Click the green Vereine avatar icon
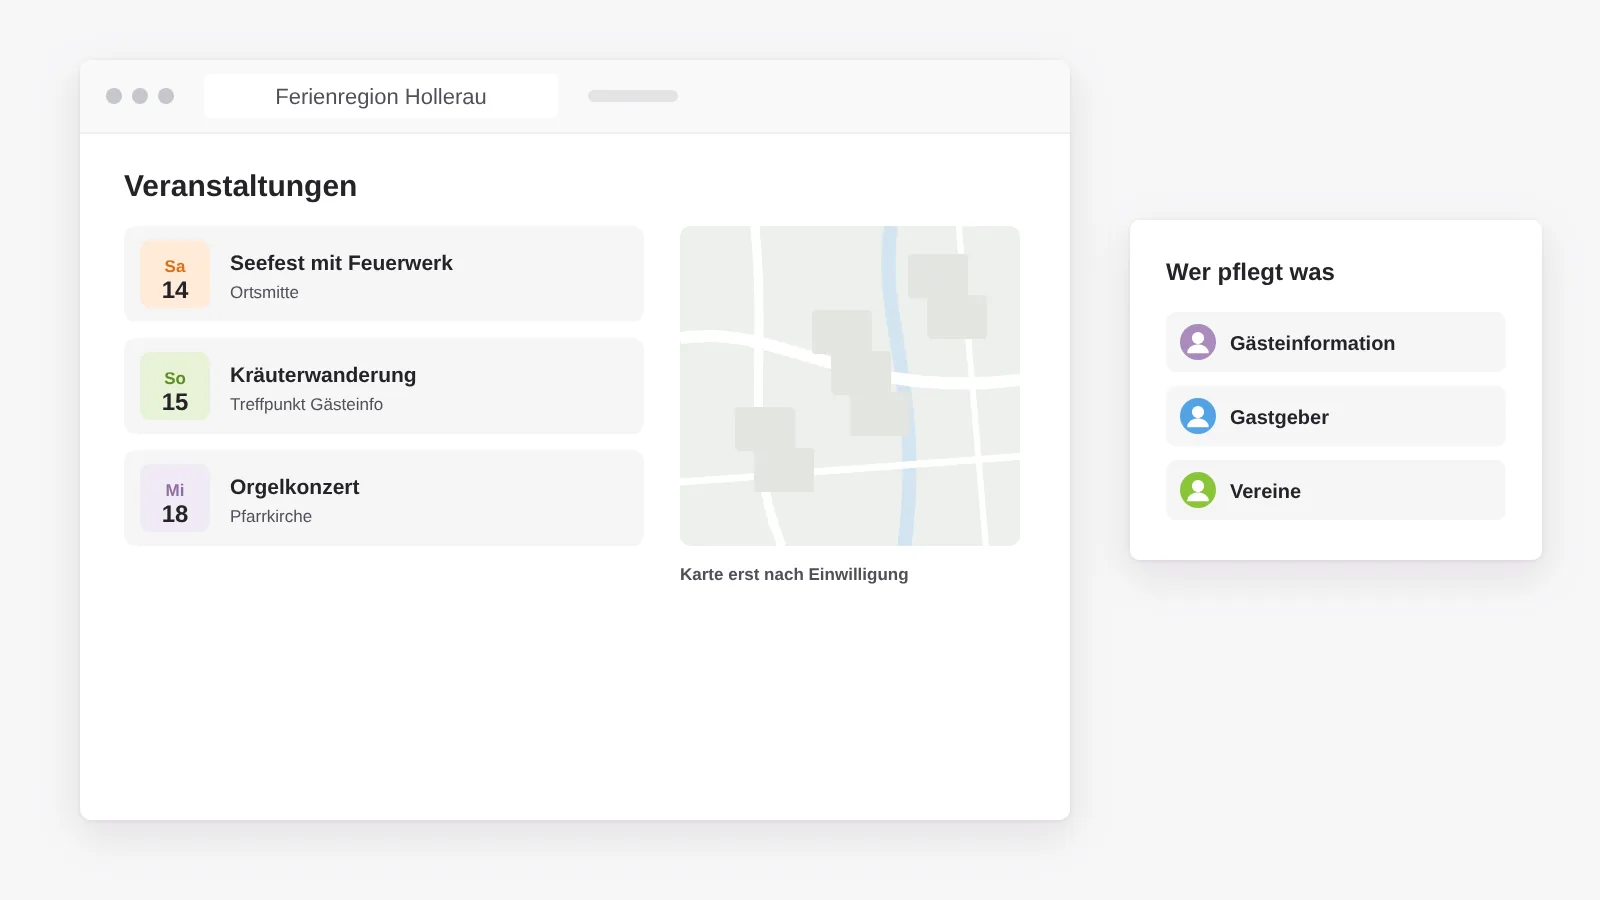 pyautogui.click(x=1198, y=490)
